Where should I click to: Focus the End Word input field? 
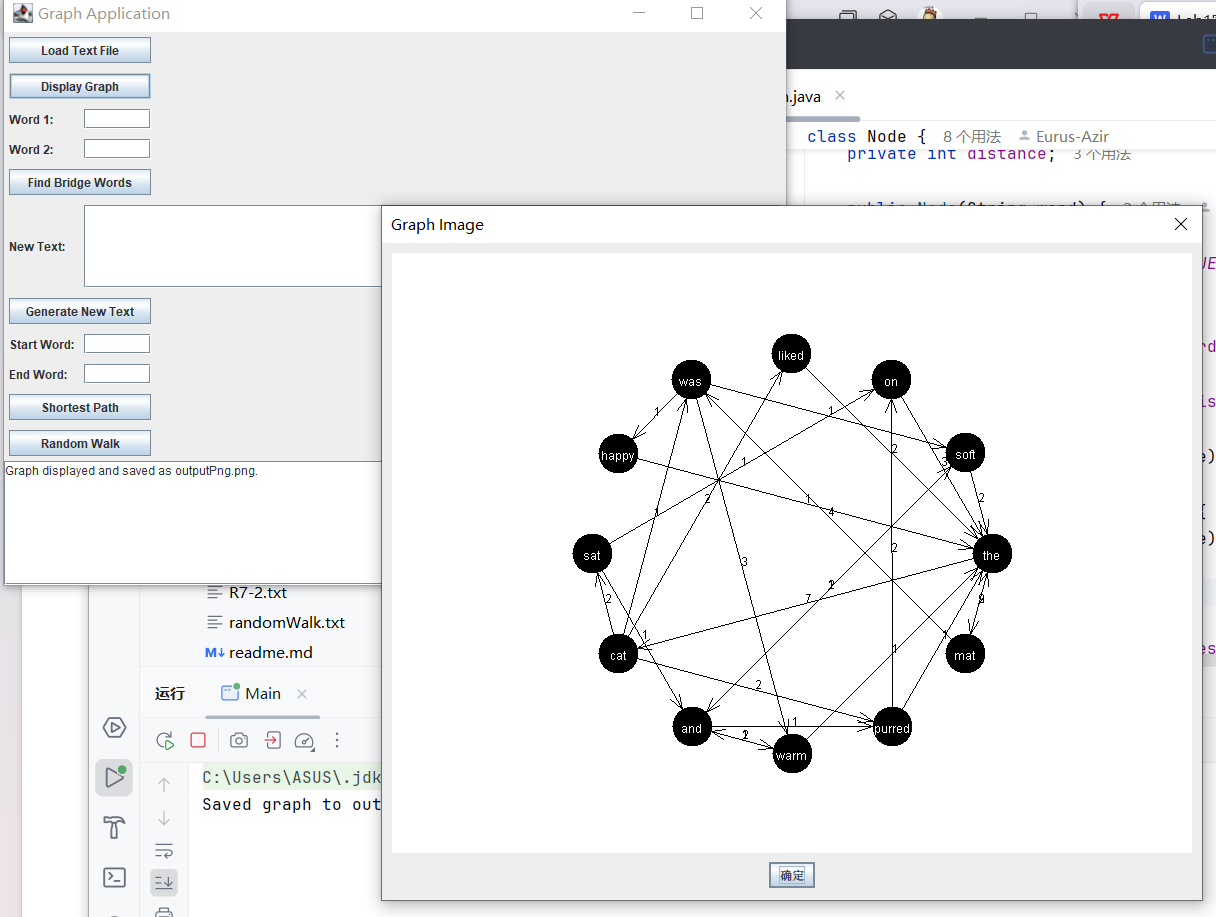tap(117, 374)
